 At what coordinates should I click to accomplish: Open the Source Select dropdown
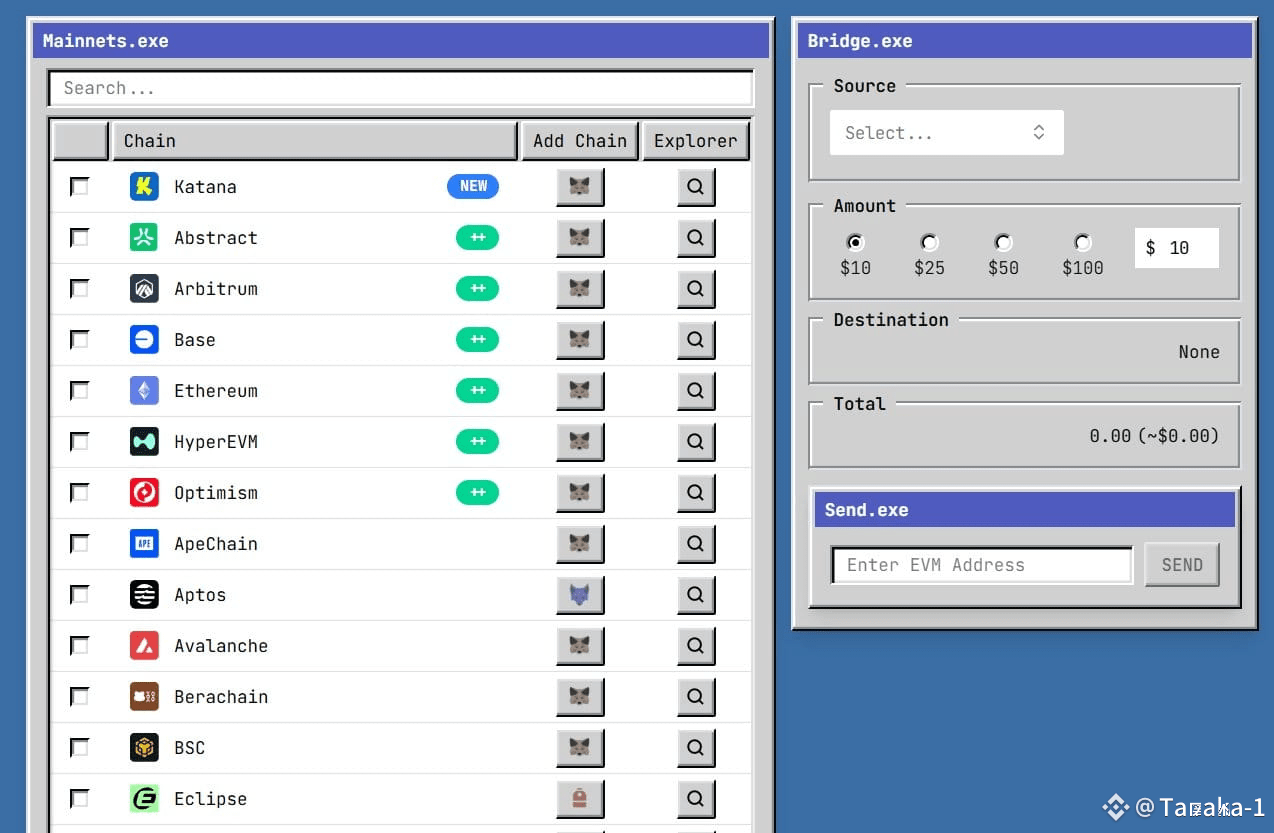pos(946,133)
